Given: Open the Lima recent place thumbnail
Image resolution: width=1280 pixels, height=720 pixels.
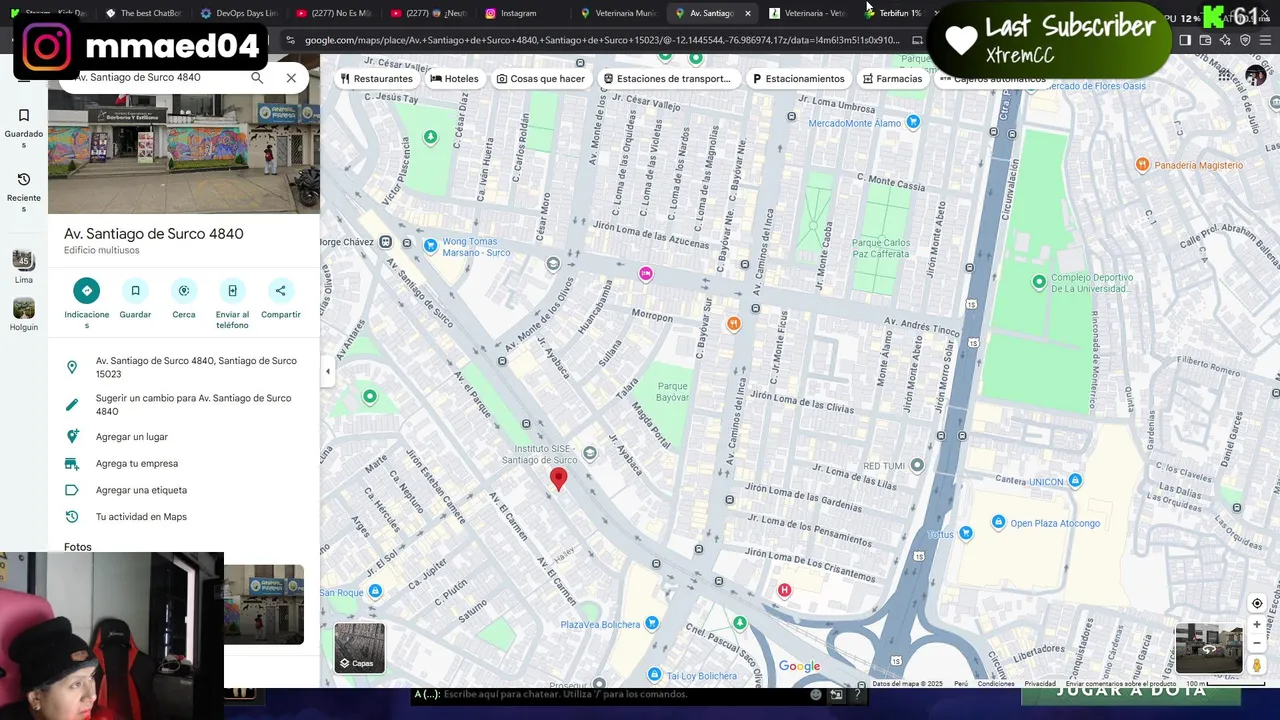Looking at the screenshot, I should tap(24, 260).
